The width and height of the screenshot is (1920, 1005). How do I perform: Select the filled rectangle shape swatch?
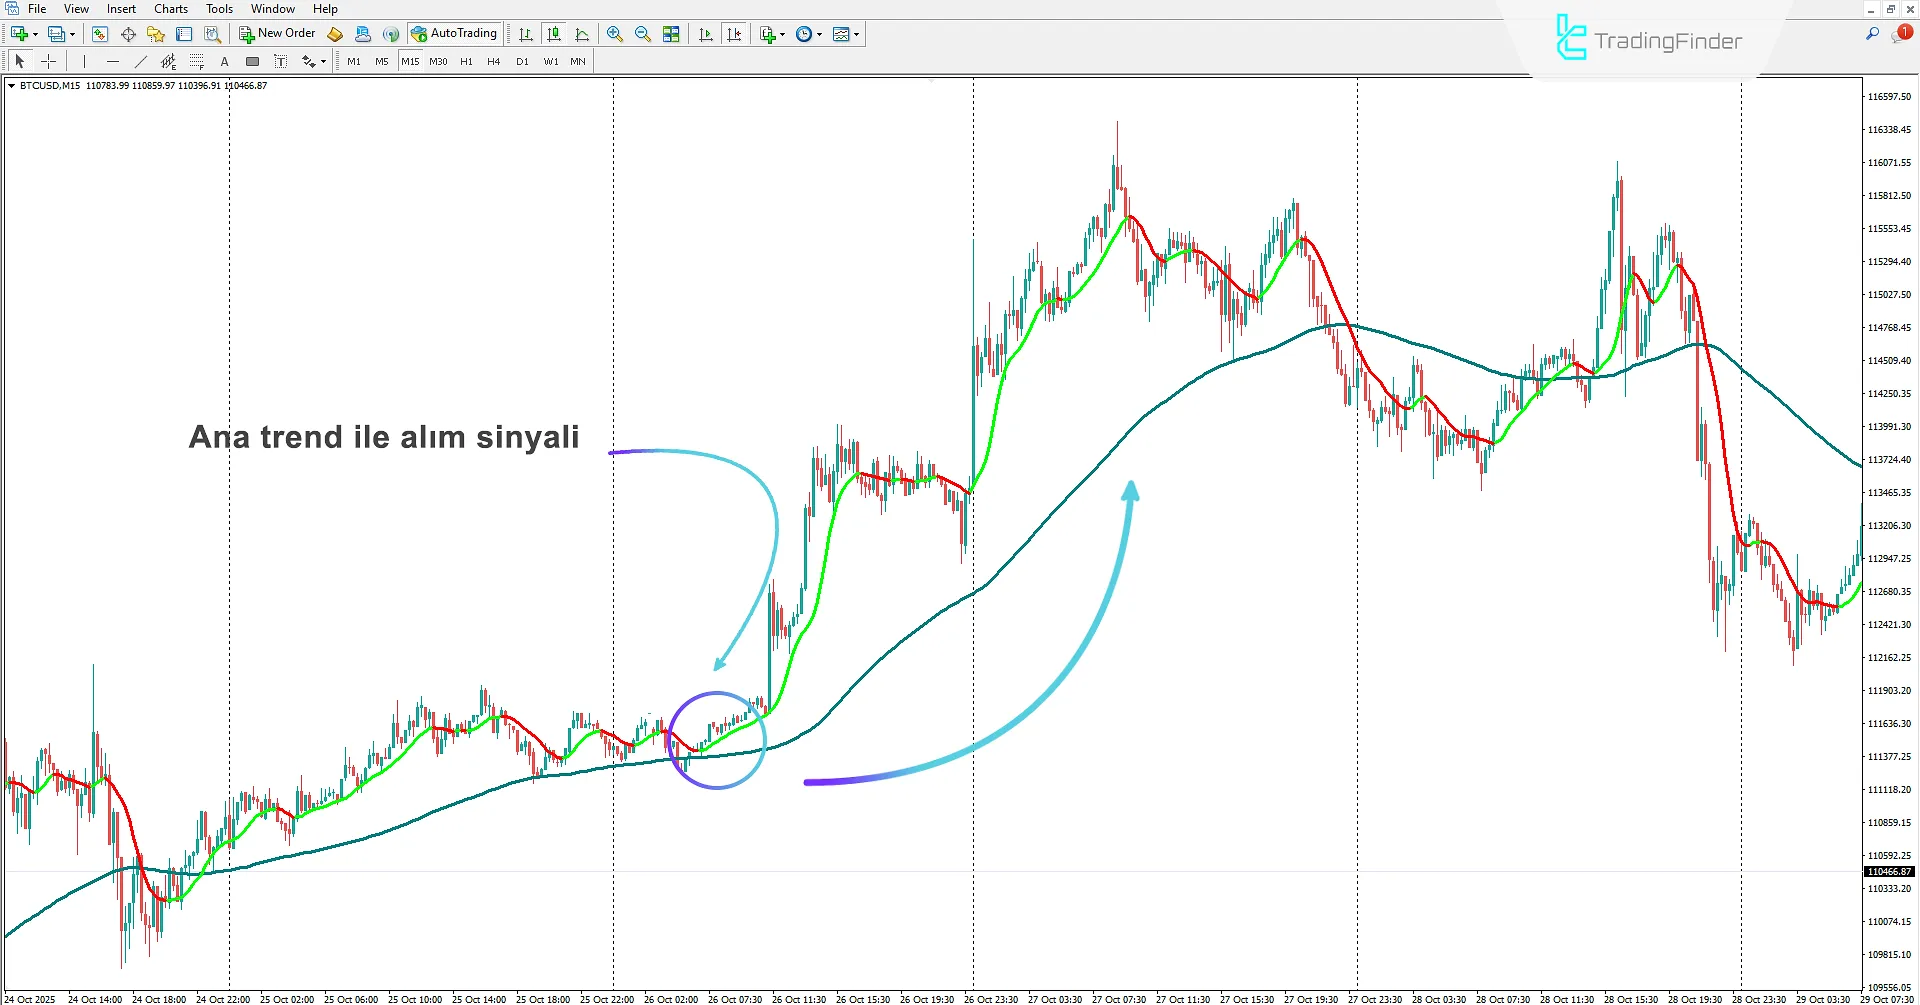[253, 61]
